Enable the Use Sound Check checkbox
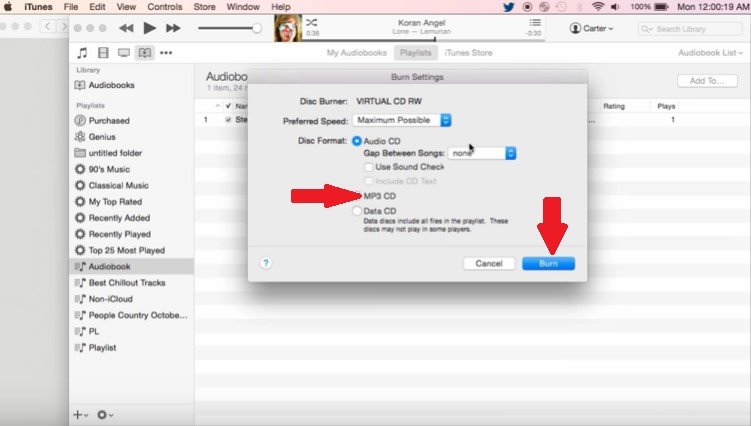Viewport: 751px width, 426px height. tap(368, 167)
